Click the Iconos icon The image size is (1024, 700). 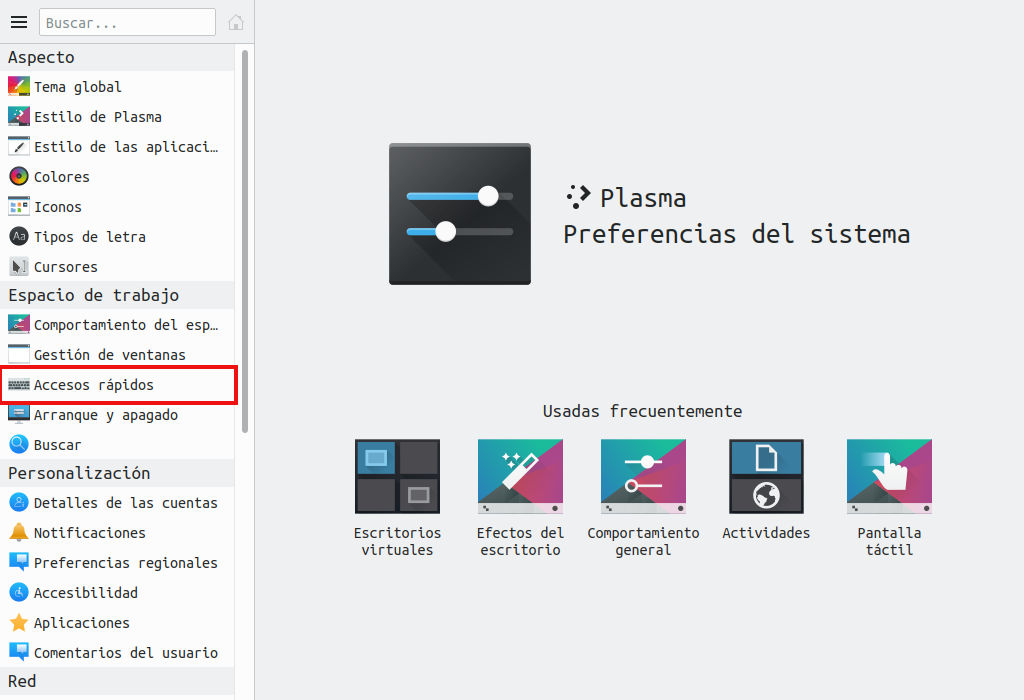(19, 206)
